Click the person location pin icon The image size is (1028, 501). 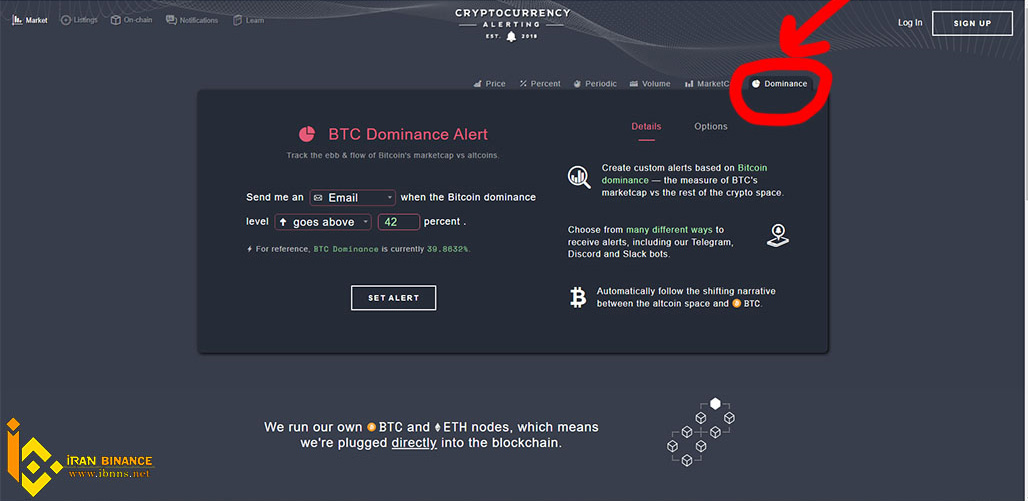pos(778,235)
